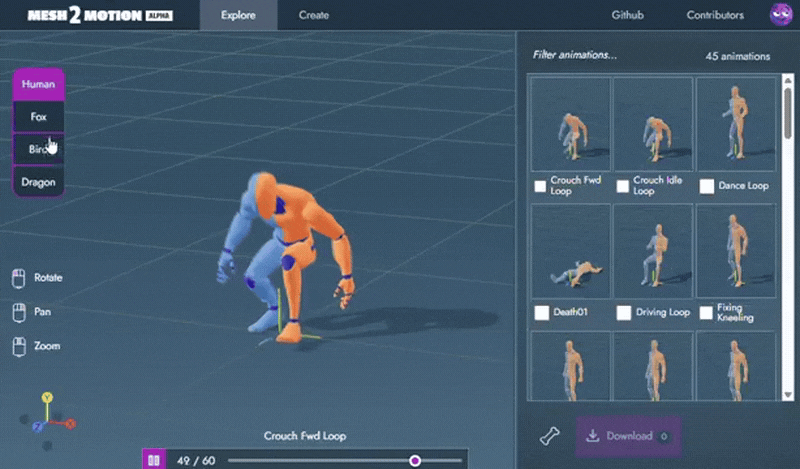Click the Mesh2Motion logo

(100, 15)
